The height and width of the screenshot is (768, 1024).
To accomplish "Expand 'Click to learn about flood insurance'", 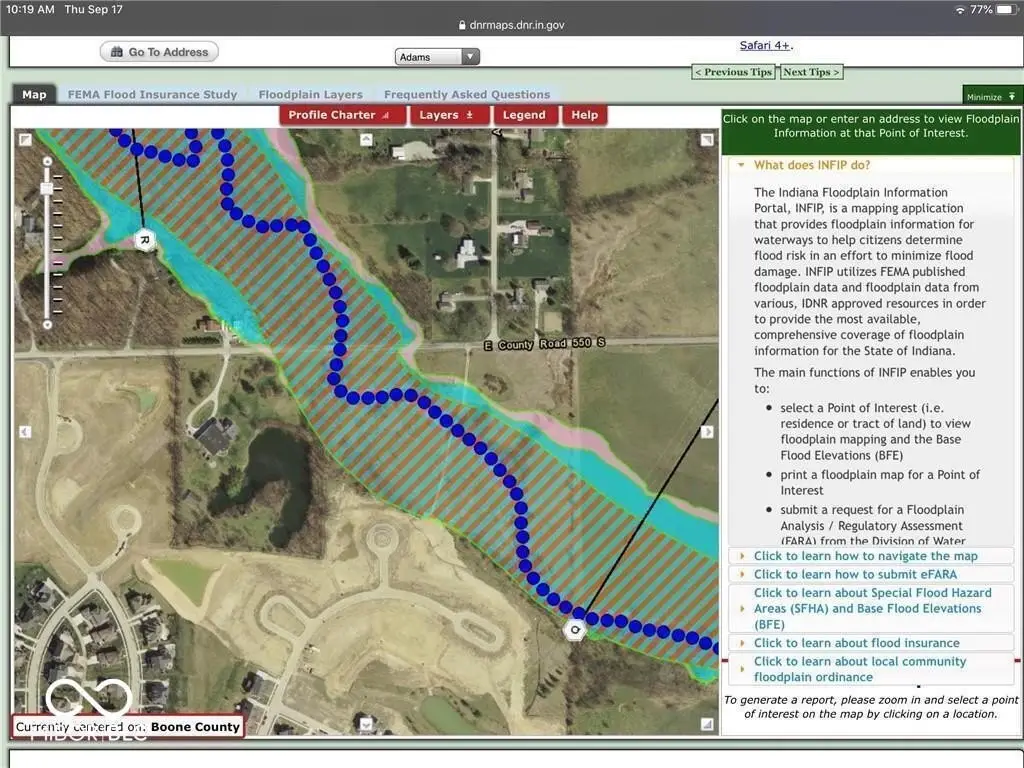I will click(x=856, y=643).
